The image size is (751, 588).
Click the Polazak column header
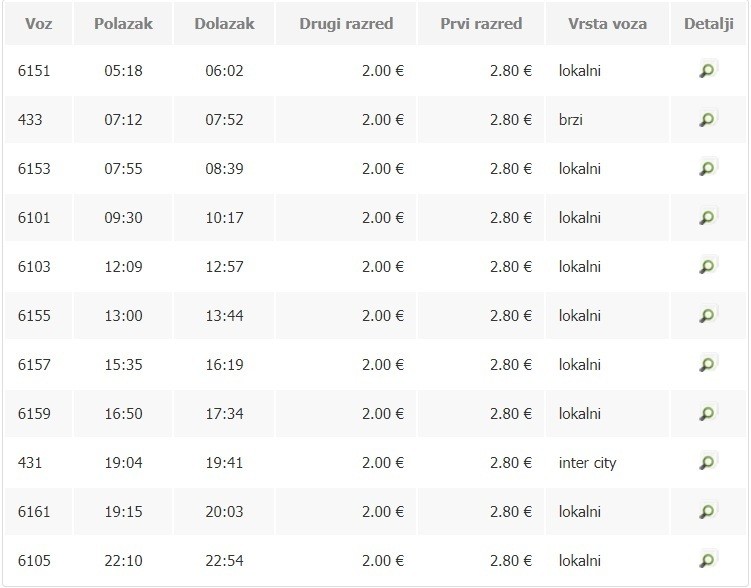click(x=123, y=23)
